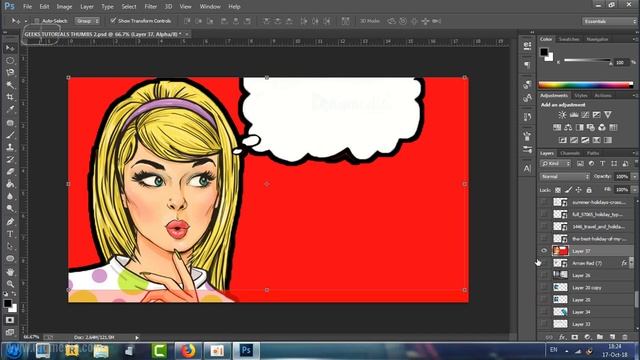Select the Eraser tool

[x=10, y=172]
